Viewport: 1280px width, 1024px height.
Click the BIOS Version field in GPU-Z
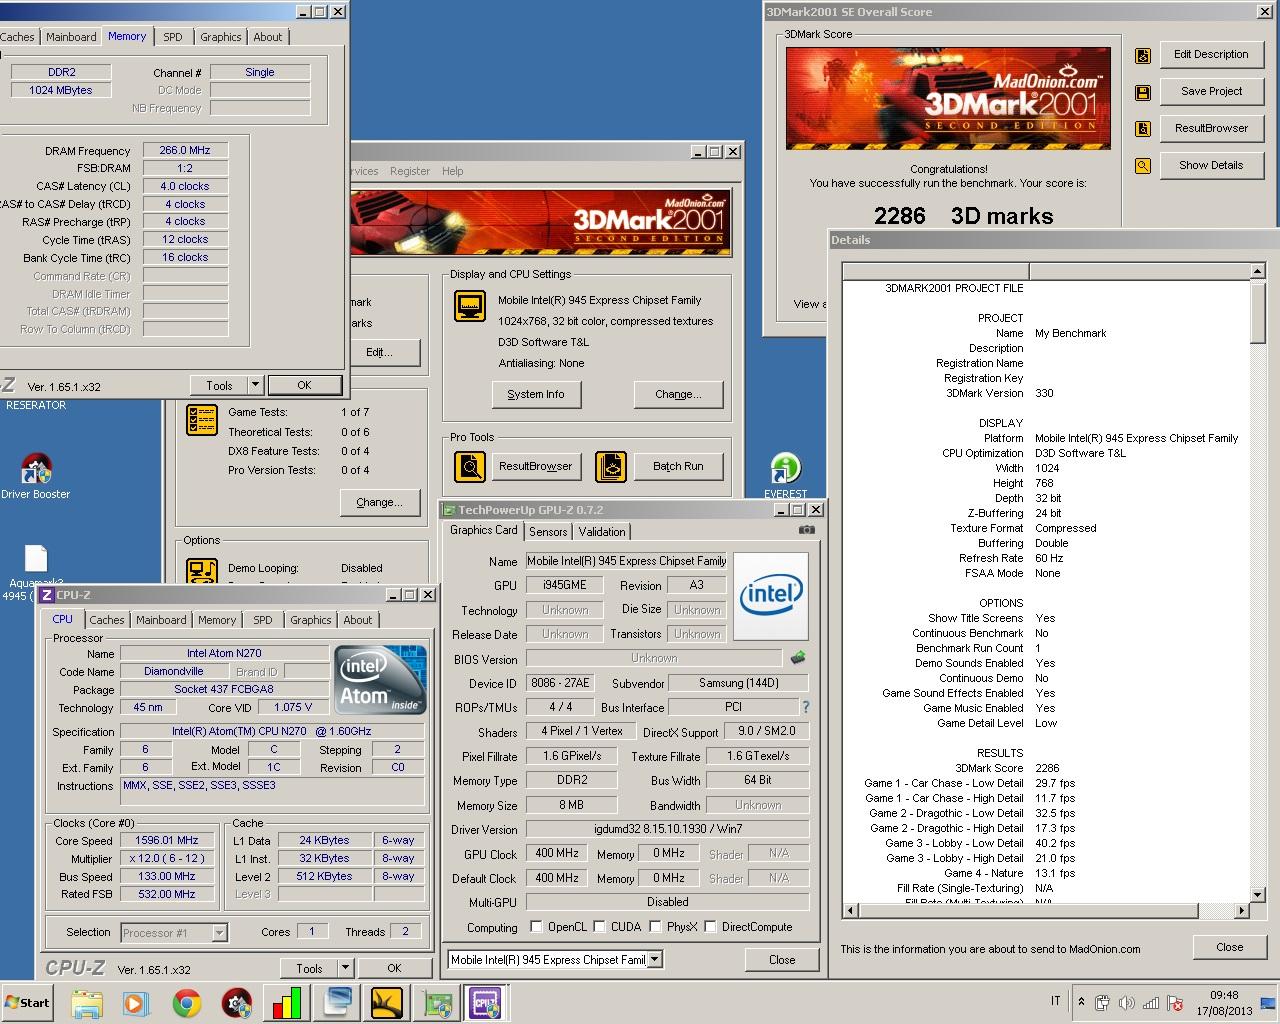[654, 658]
